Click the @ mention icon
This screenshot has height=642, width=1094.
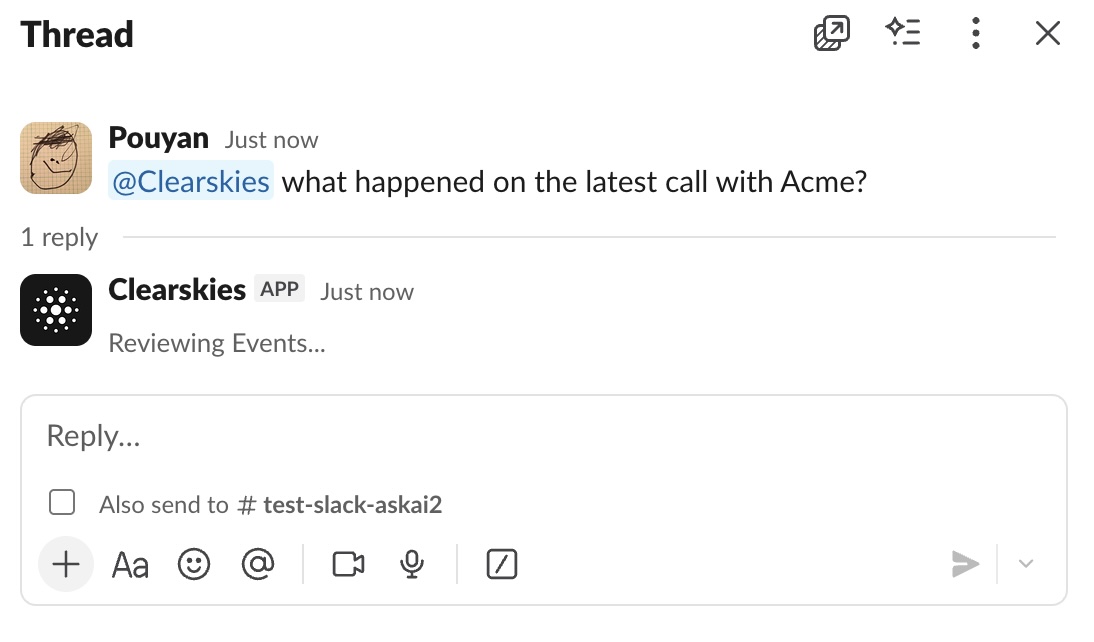[257, 565]
